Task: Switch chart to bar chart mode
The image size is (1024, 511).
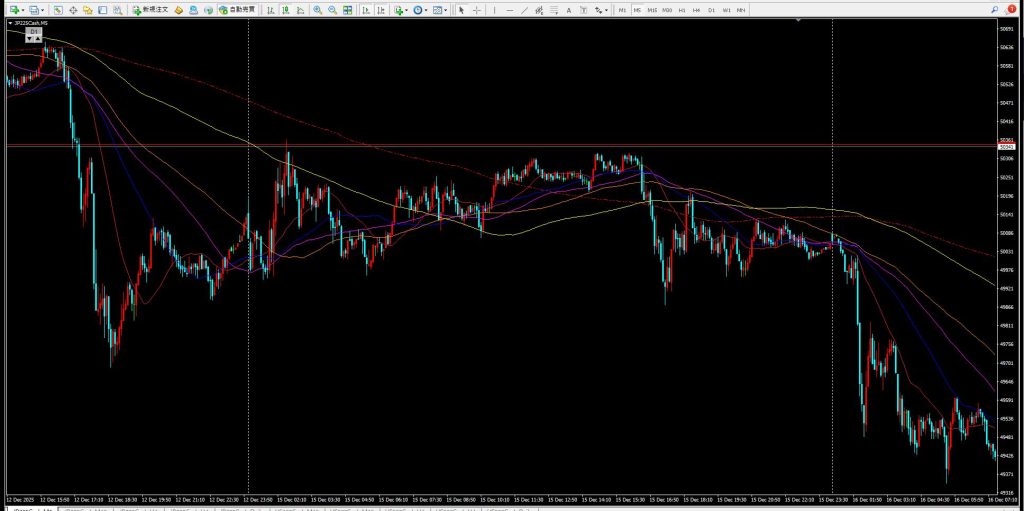Action: point(269,10)
